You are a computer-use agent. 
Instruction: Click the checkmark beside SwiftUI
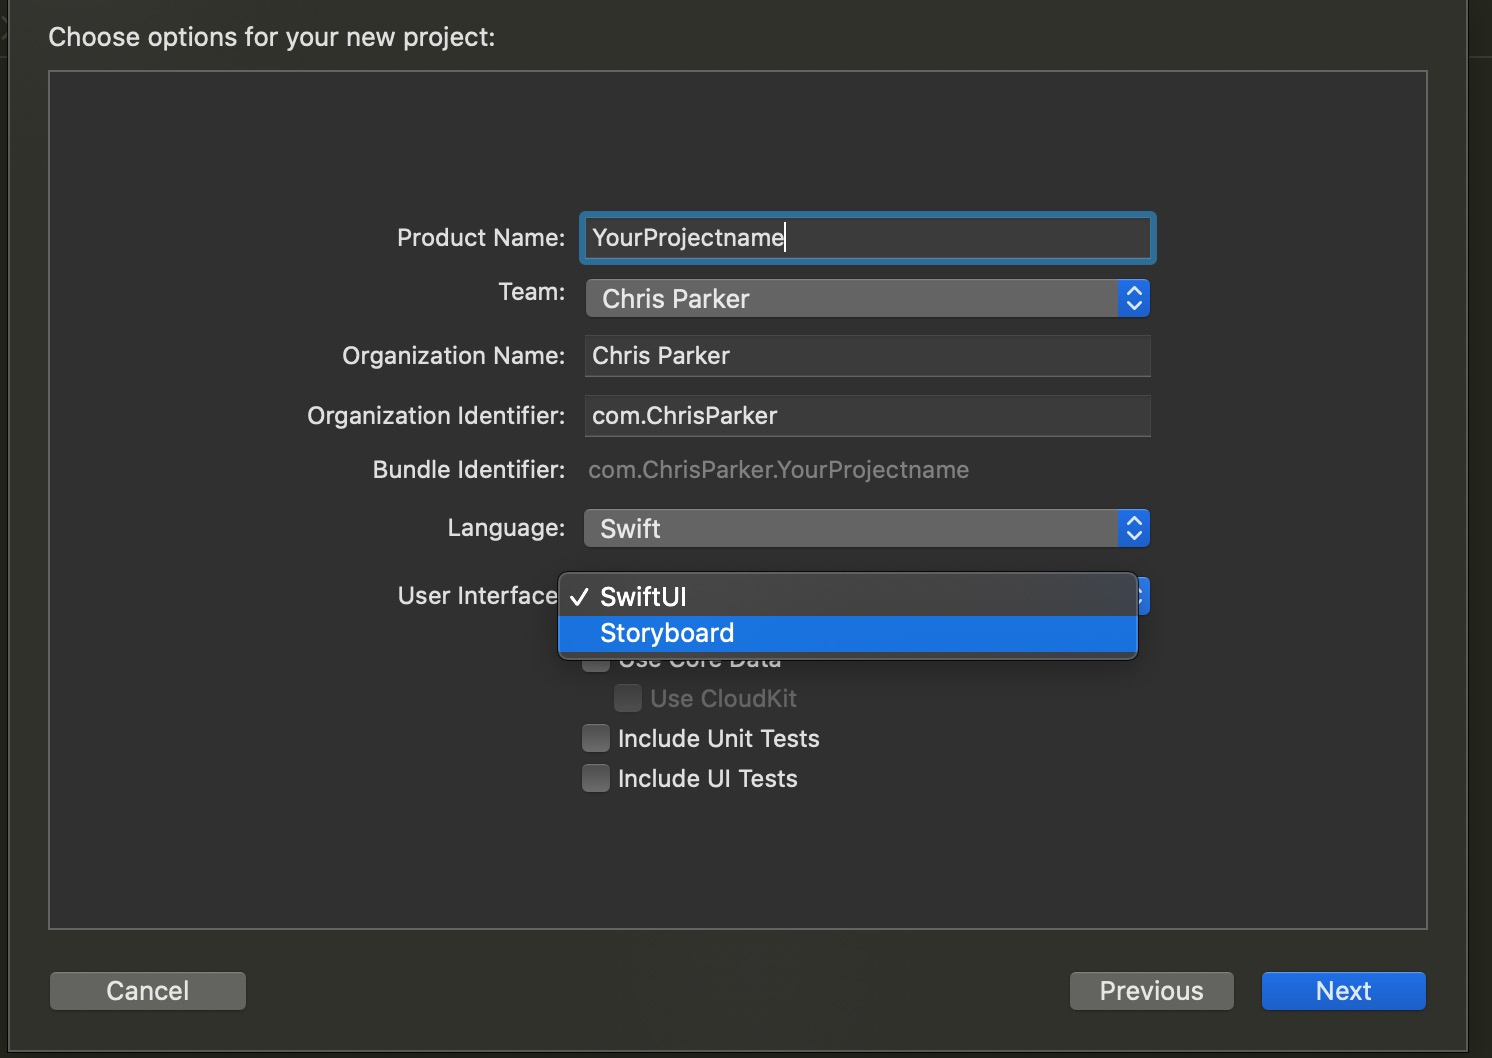(x=579, y=597)
